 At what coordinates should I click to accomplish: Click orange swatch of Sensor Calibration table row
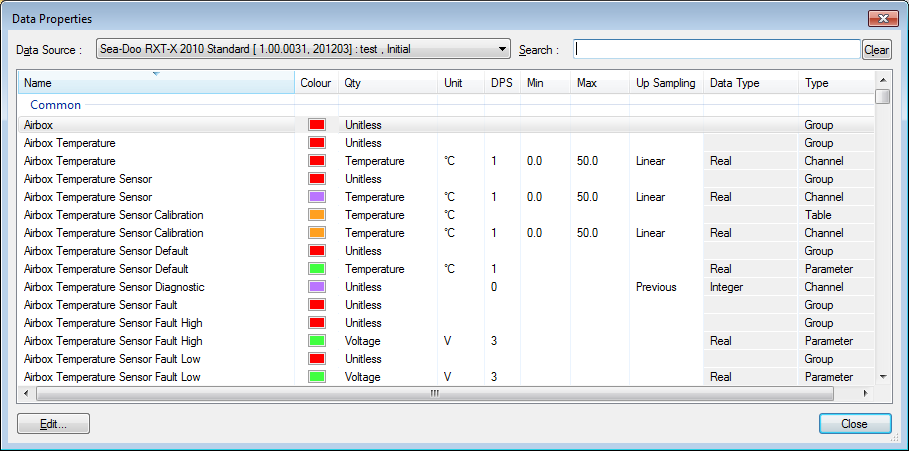click(x=317, y=215)
